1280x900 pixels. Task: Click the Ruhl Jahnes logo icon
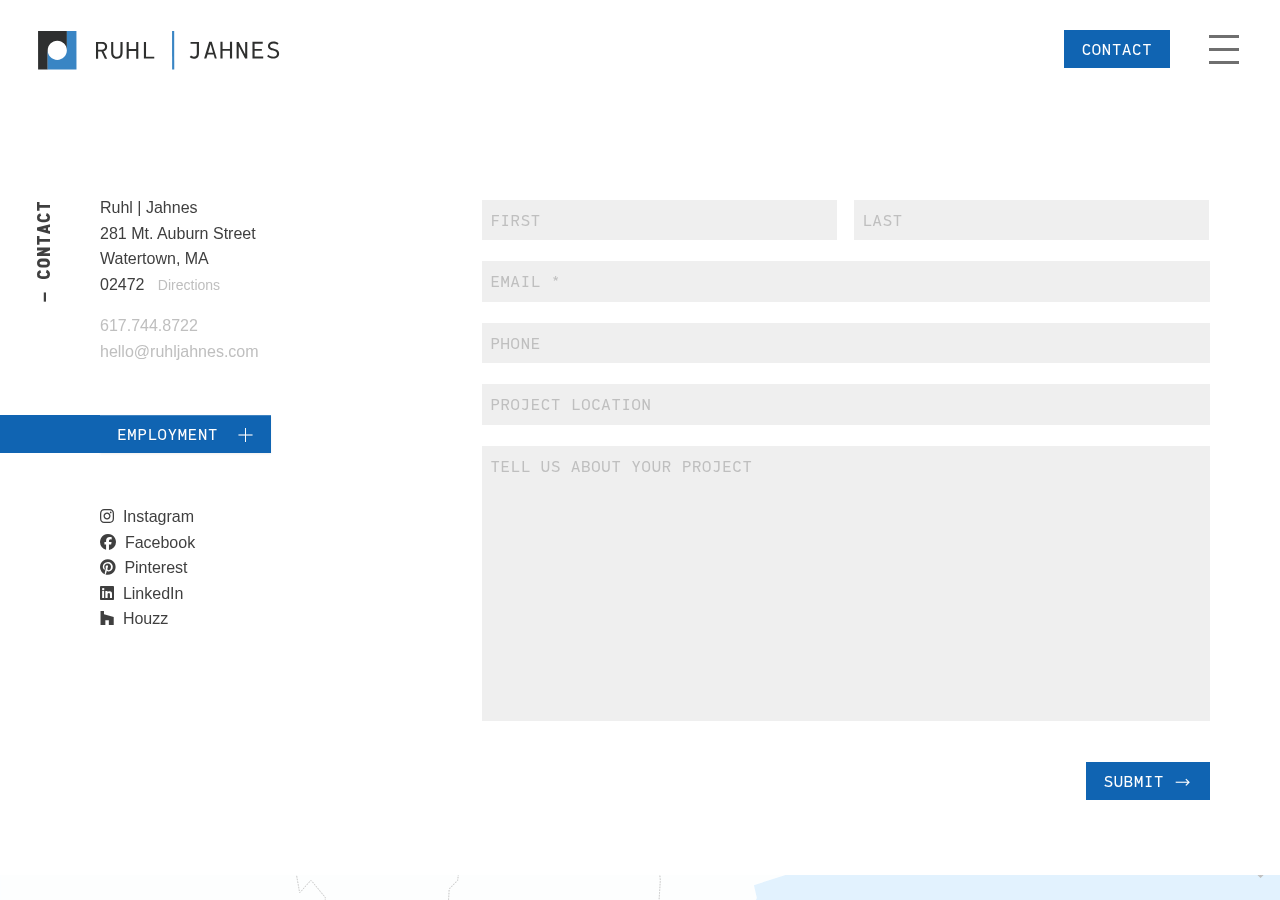[x=57, y=50]
